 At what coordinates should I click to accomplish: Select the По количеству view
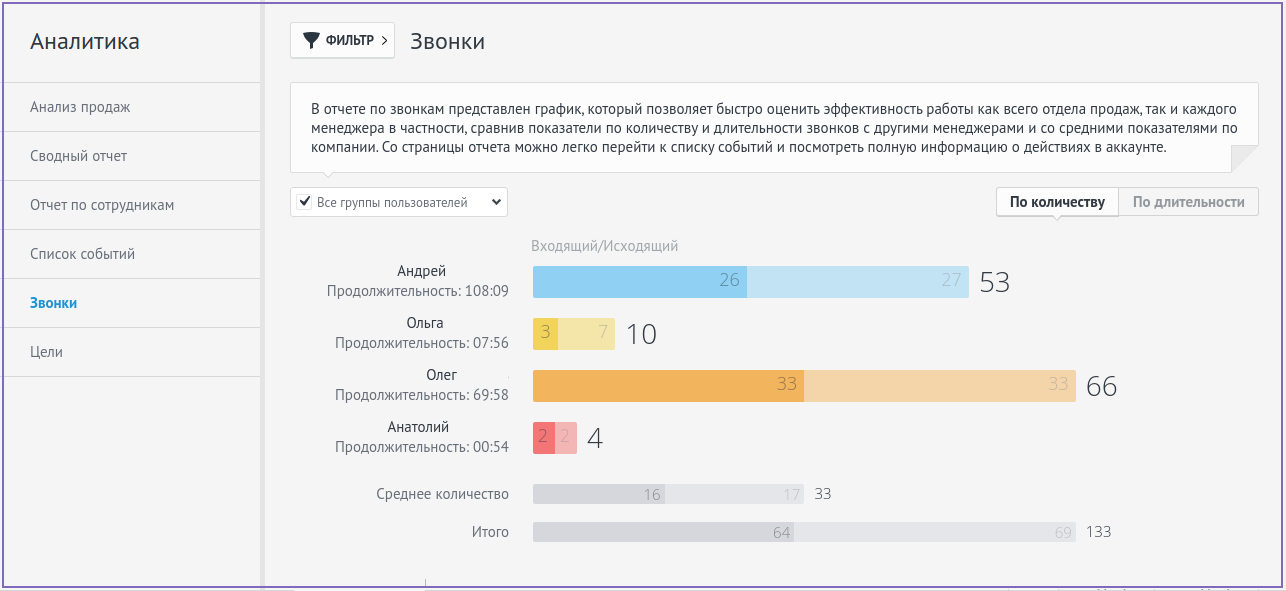(x=1055, y=201)
